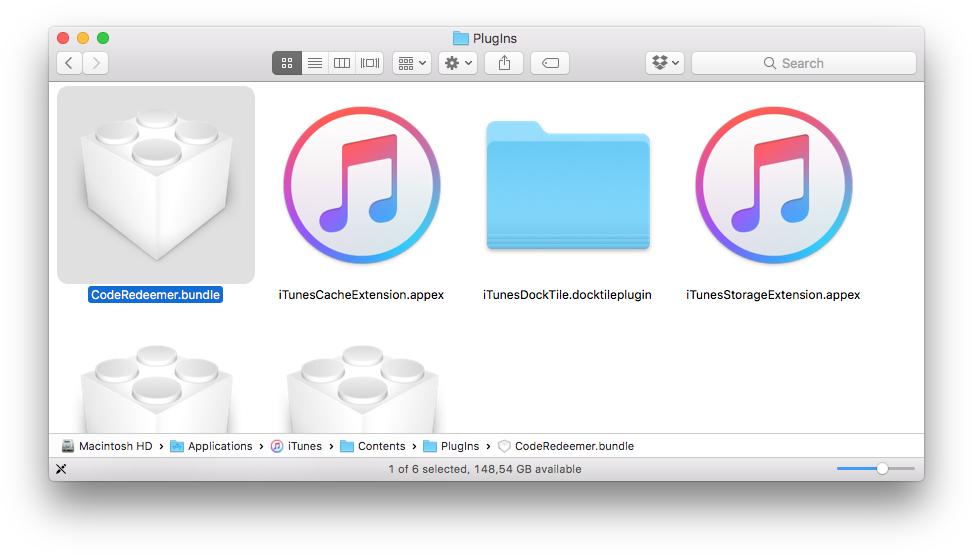This screenshot has height=555, width=972.
Task: Select the iTunesDockTile.docktileplugin folder icon
Action: tap(568, 185)
